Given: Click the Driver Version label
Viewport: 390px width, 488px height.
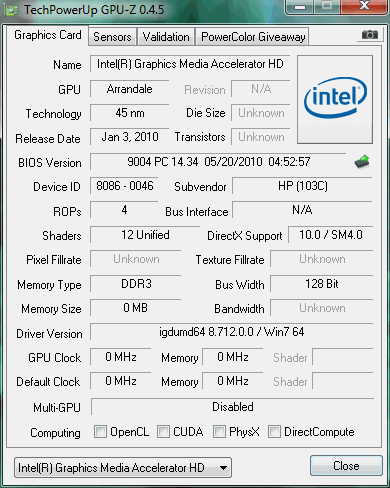Looking at the screenshot, I should (49, 334).
